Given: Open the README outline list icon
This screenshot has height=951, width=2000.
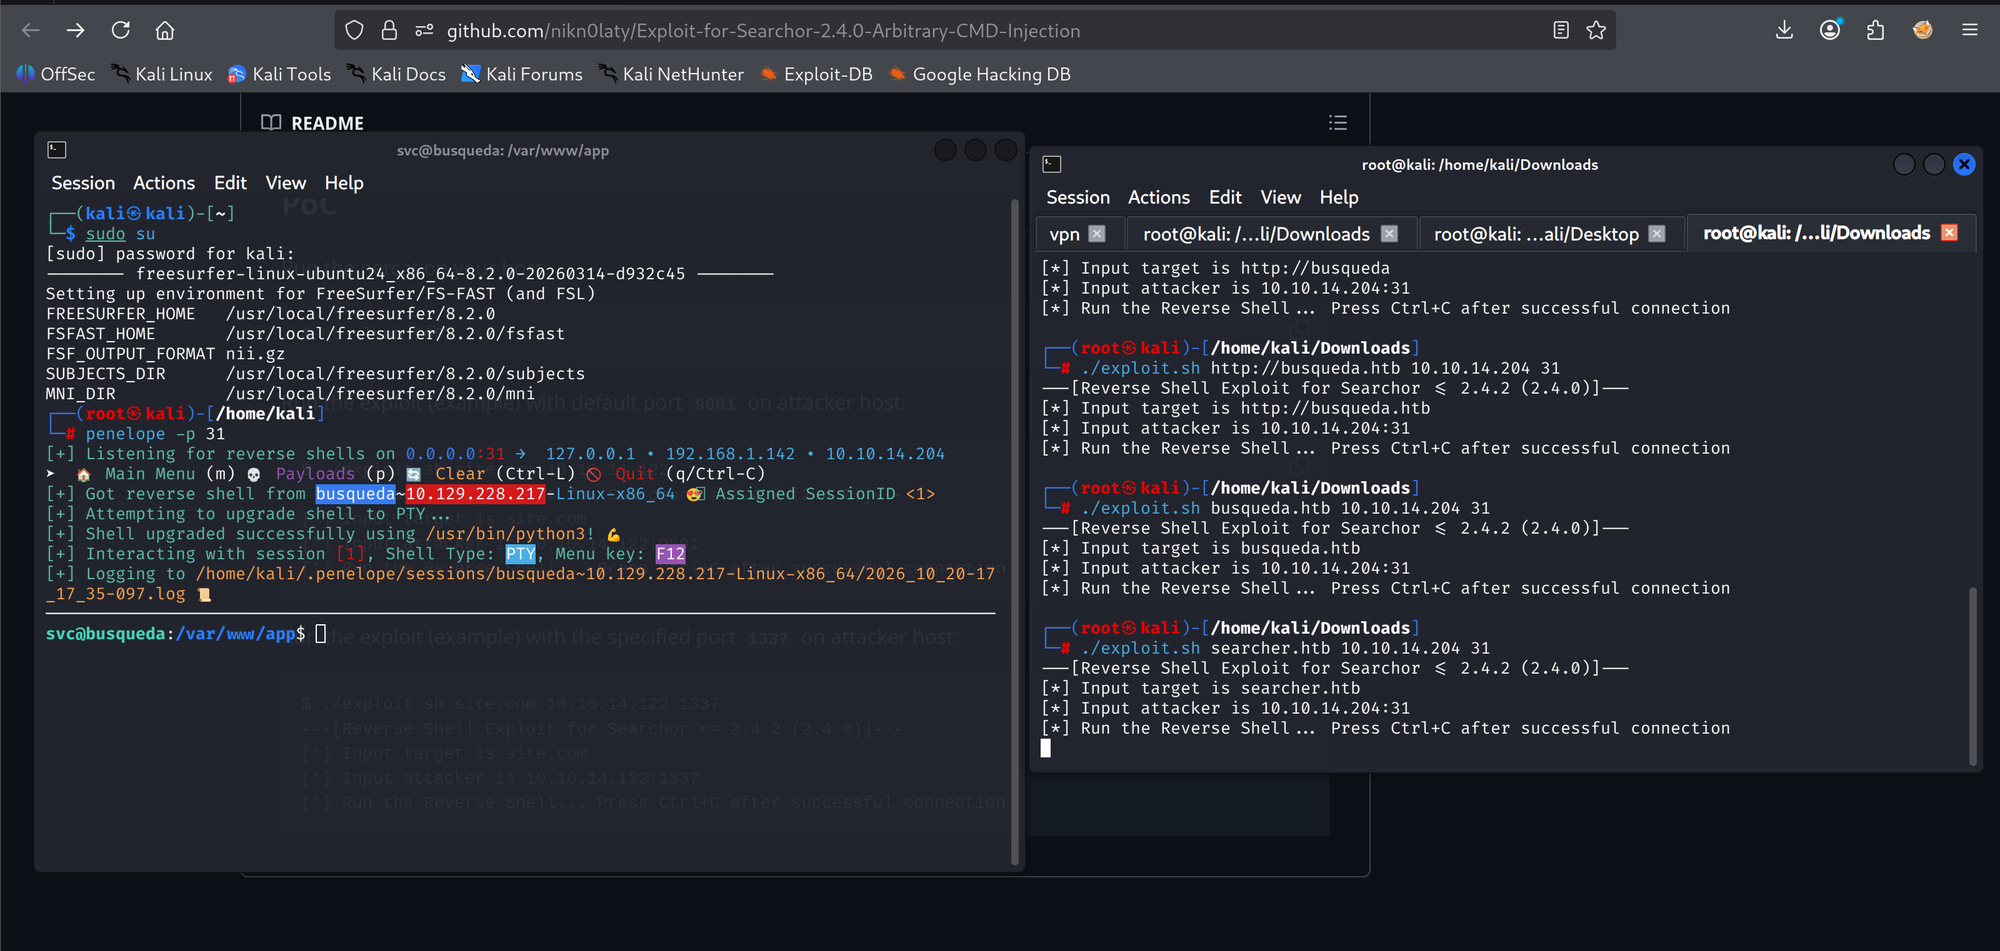Looking at the screenshot, I should (x=1338, y=123).
